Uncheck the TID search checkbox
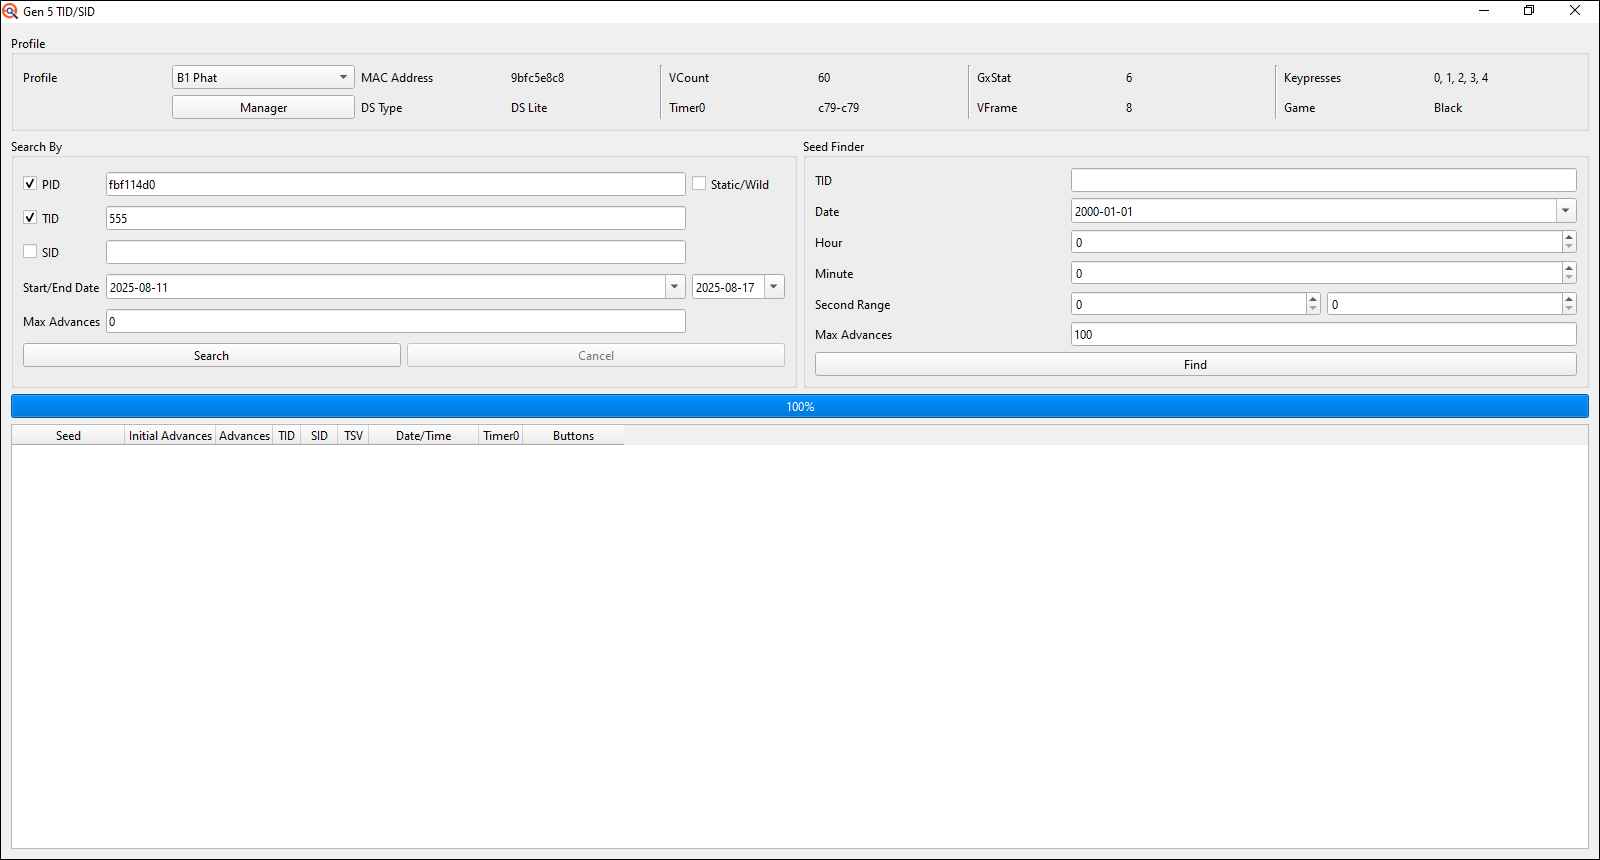Screen dimensions: 1600x860 pyautogui.click(x=30, y=218)
